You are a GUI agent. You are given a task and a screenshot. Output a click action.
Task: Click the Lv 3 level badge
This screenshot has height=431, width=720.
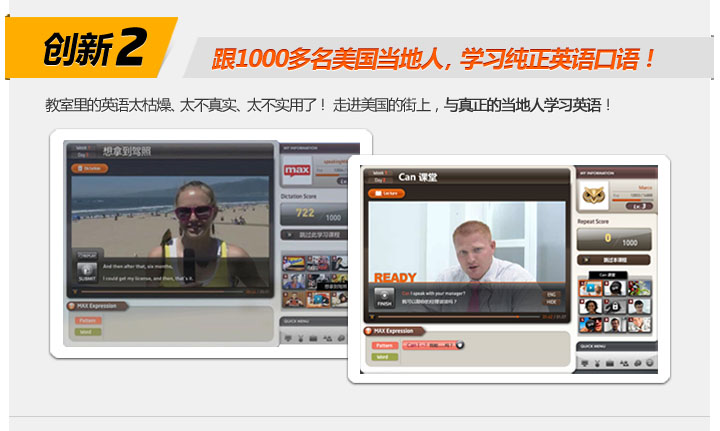click(x=639, y=207)
